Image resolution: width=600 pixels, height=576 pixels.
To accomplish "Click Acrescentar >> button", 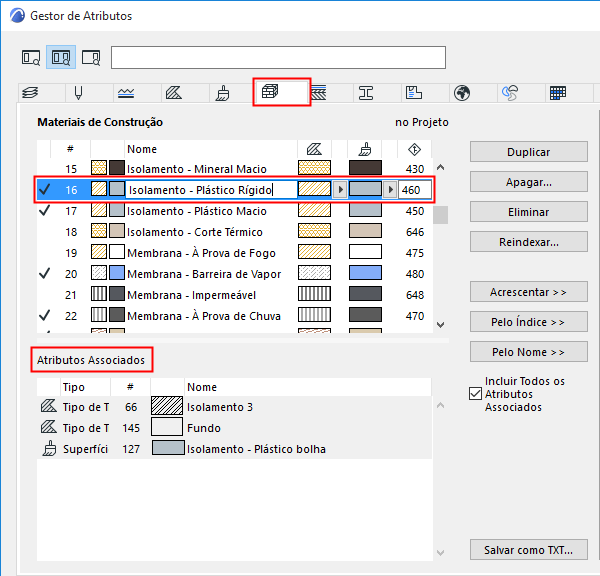I will (x=528, y=292).
